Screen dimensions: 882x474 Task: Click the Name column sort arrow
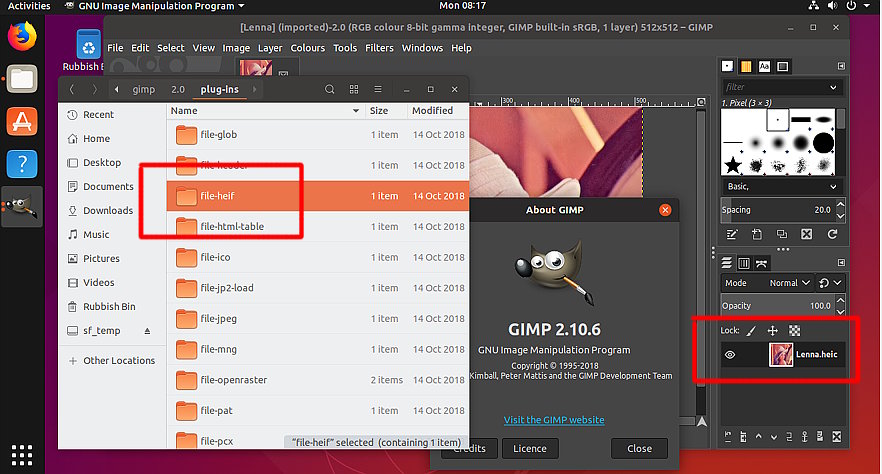(356, 111)
